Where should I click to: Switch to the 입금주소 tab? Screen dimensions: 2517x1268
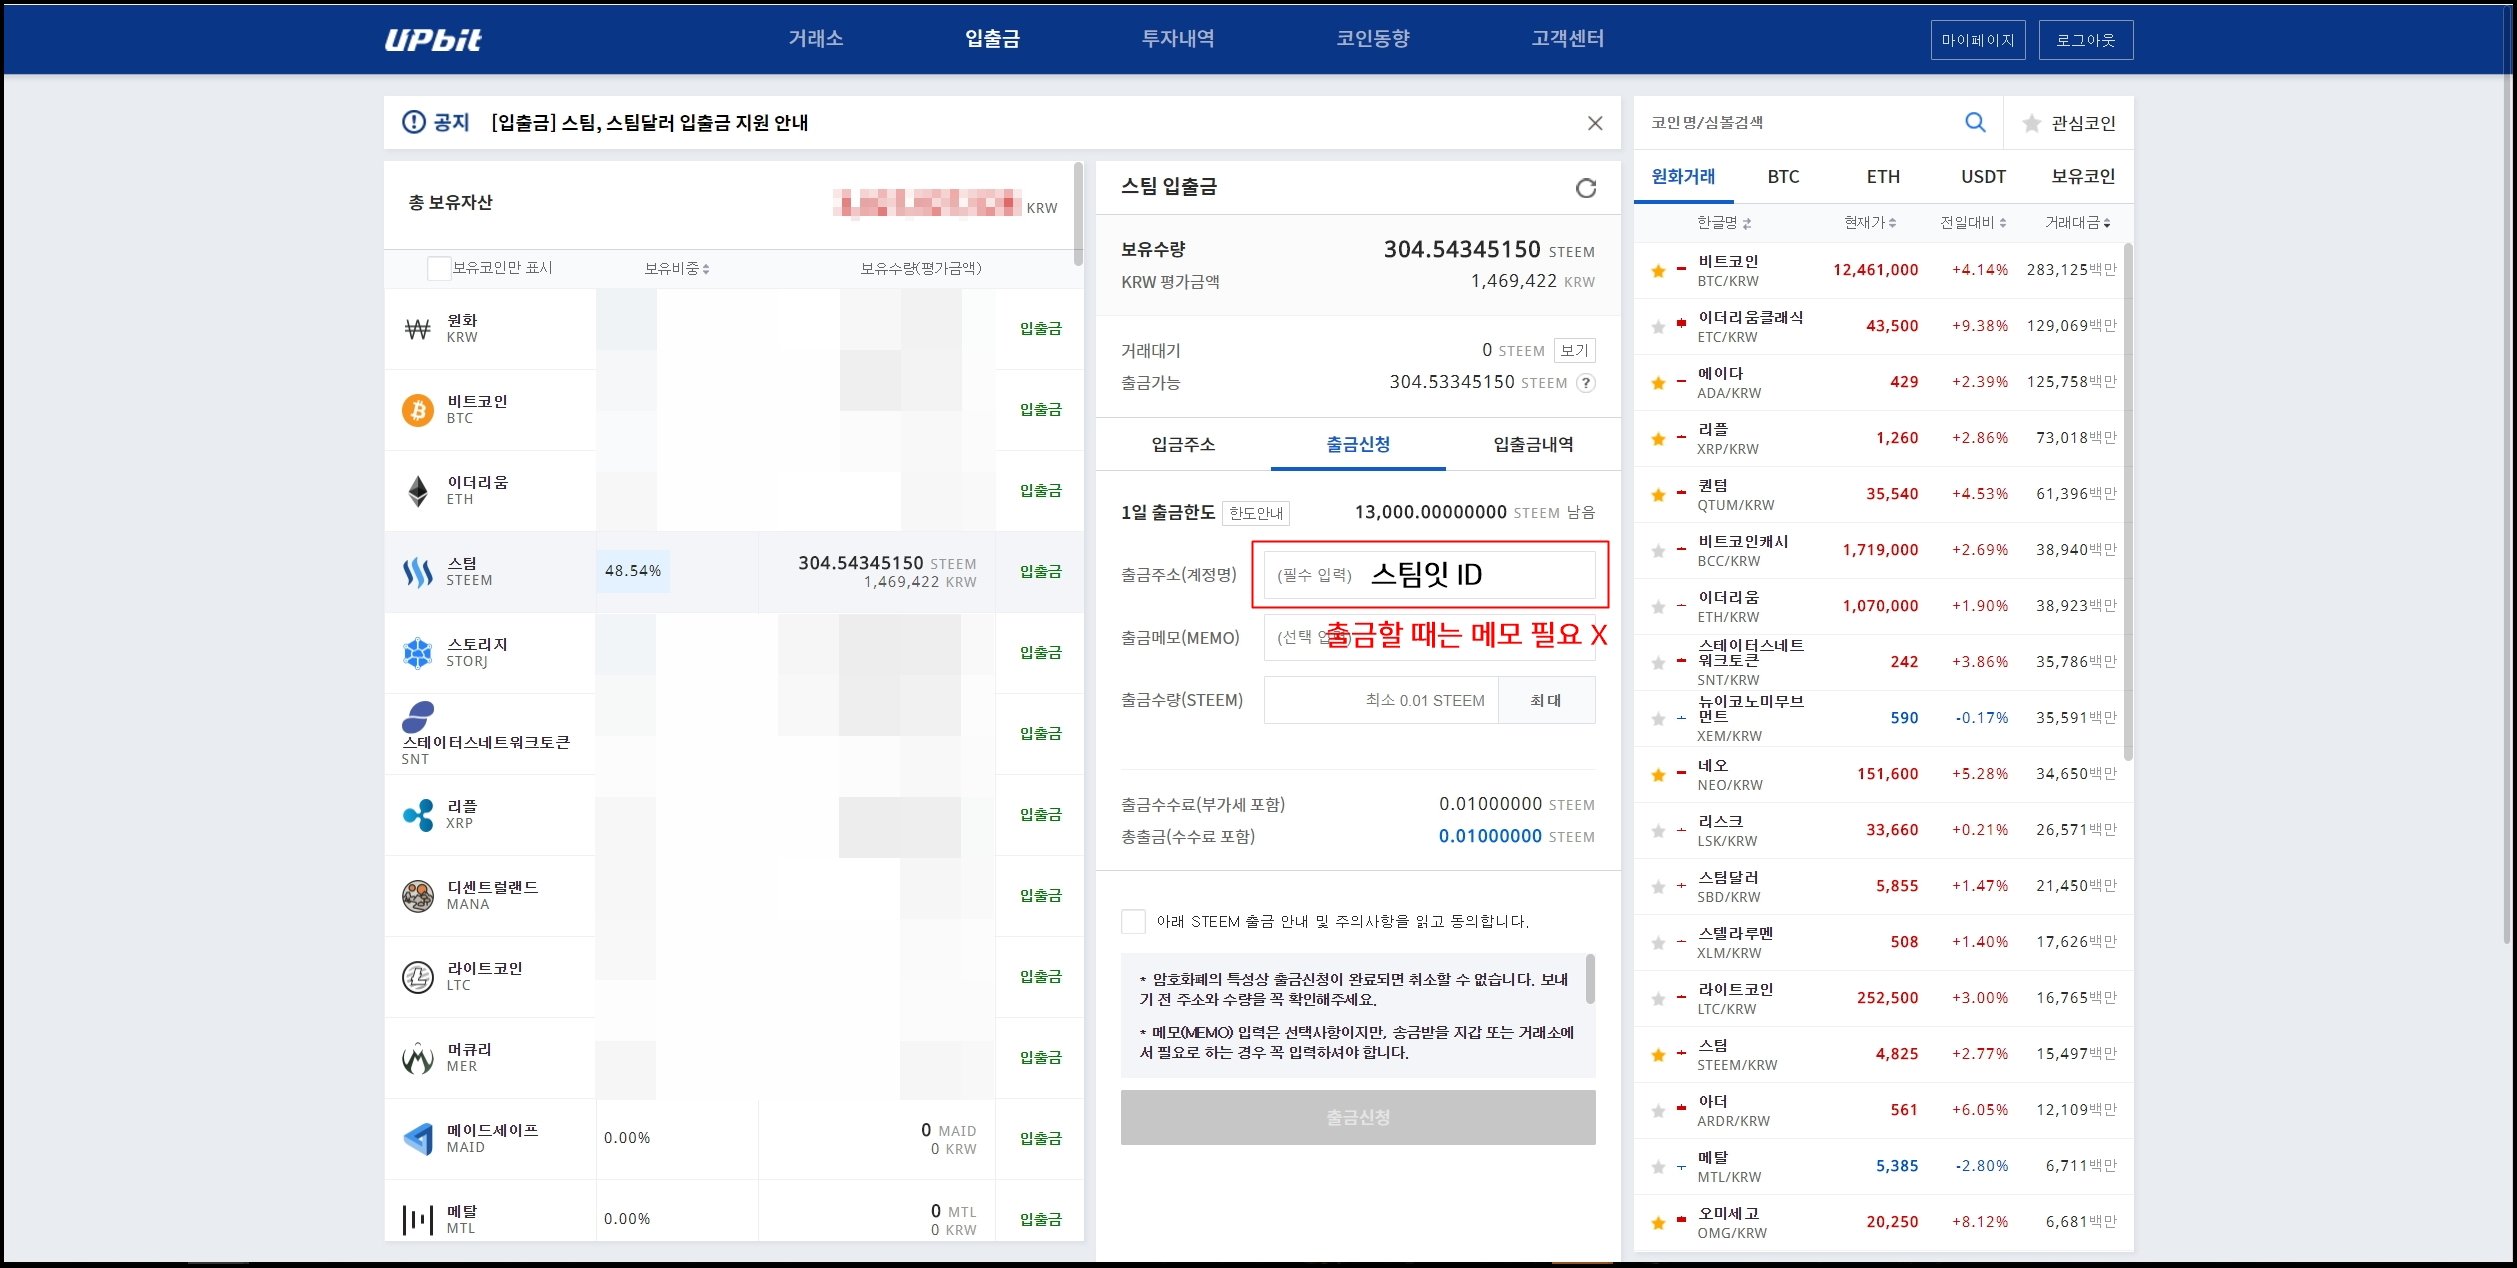1185,445
